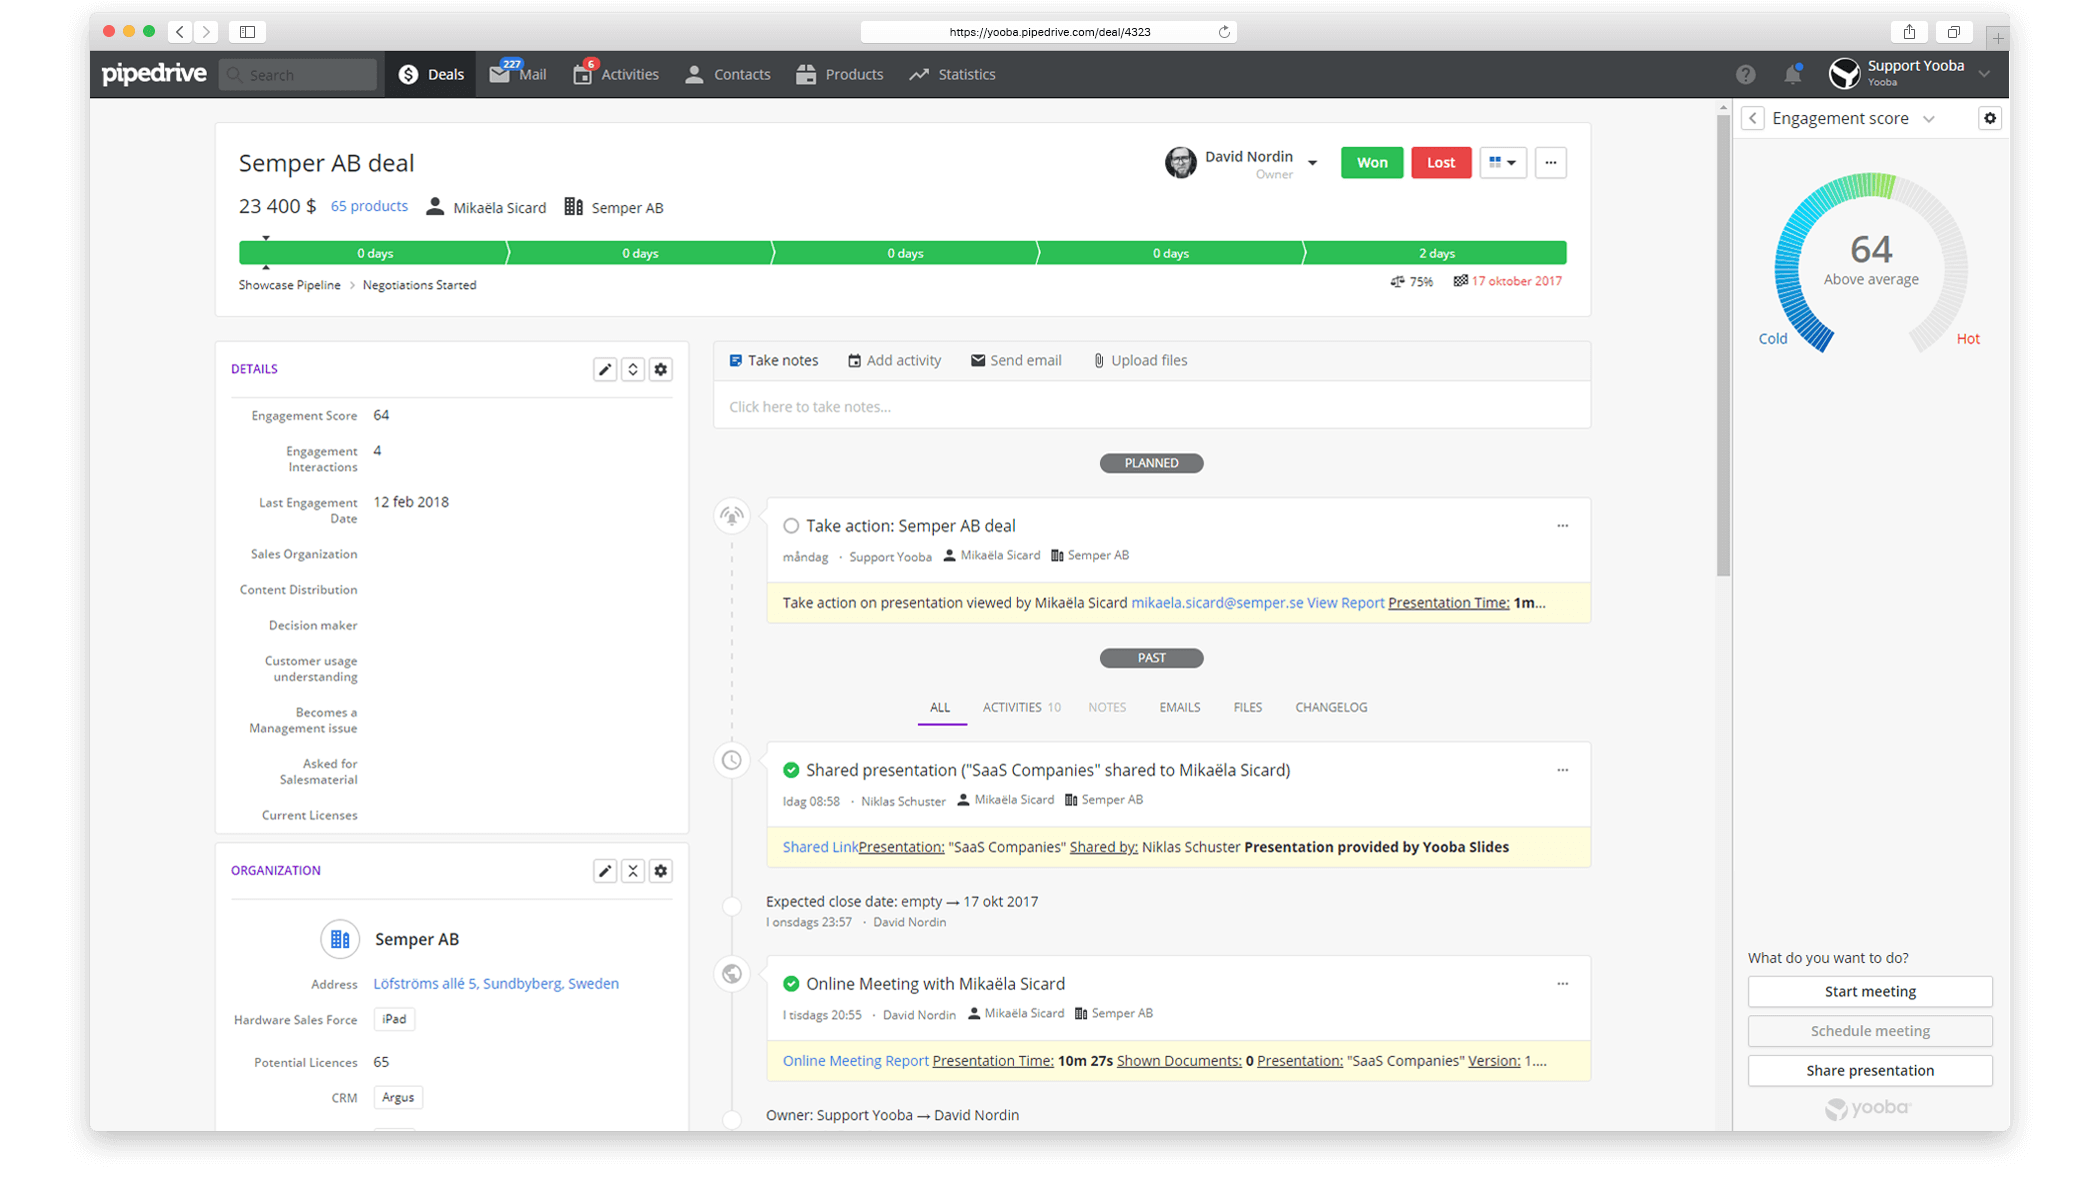Click Schedule meeting button
Screen dimensions: 2100x1181
1870,1031
